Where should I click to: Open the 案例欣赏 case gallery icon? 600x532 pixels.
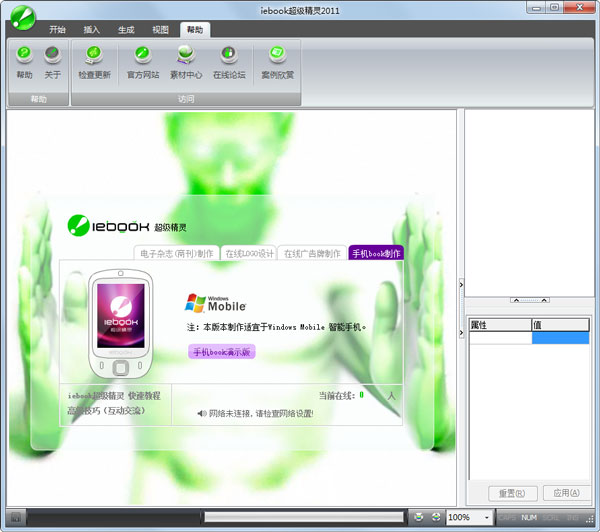(277, 62)
